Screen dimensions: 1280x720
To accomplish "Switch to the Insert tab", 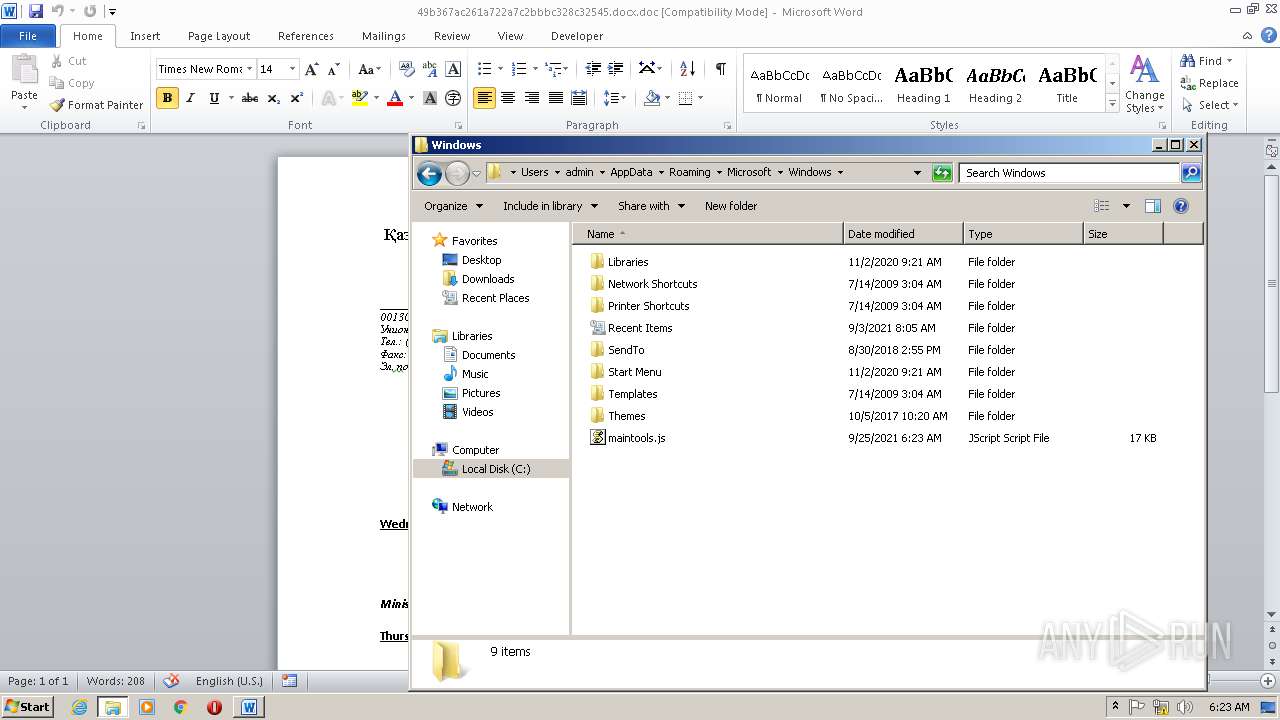I will pos(145,36).
